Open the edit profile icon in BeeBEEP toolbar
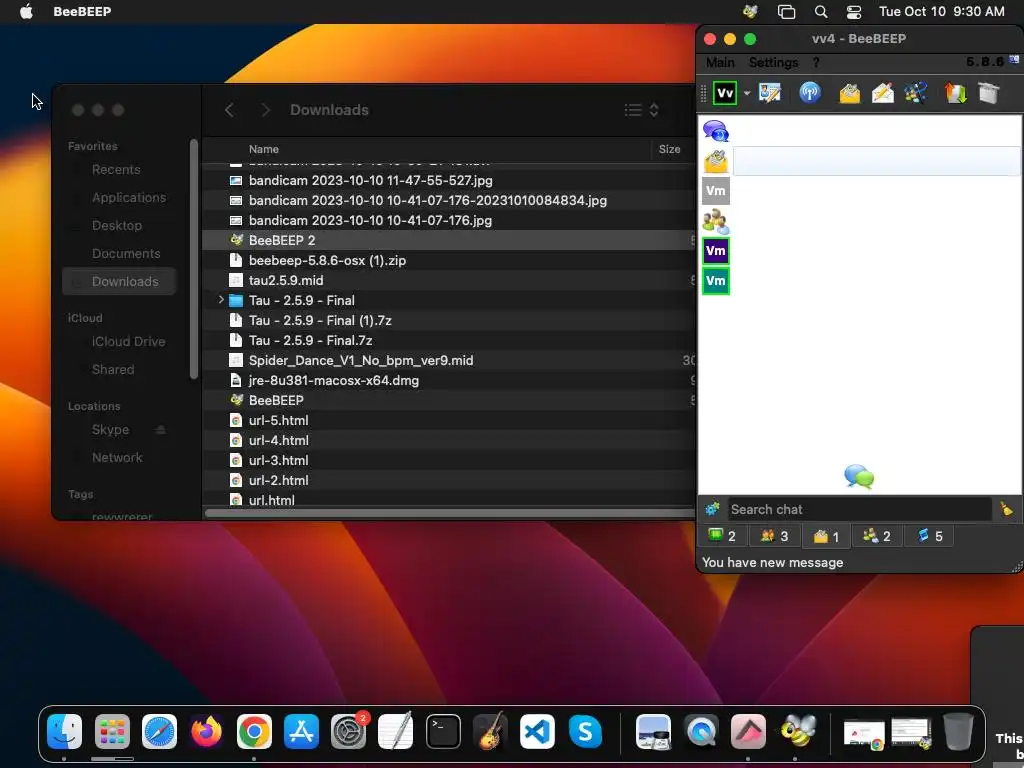This screenshot has height=768, width=1024. tap(770, 93)
